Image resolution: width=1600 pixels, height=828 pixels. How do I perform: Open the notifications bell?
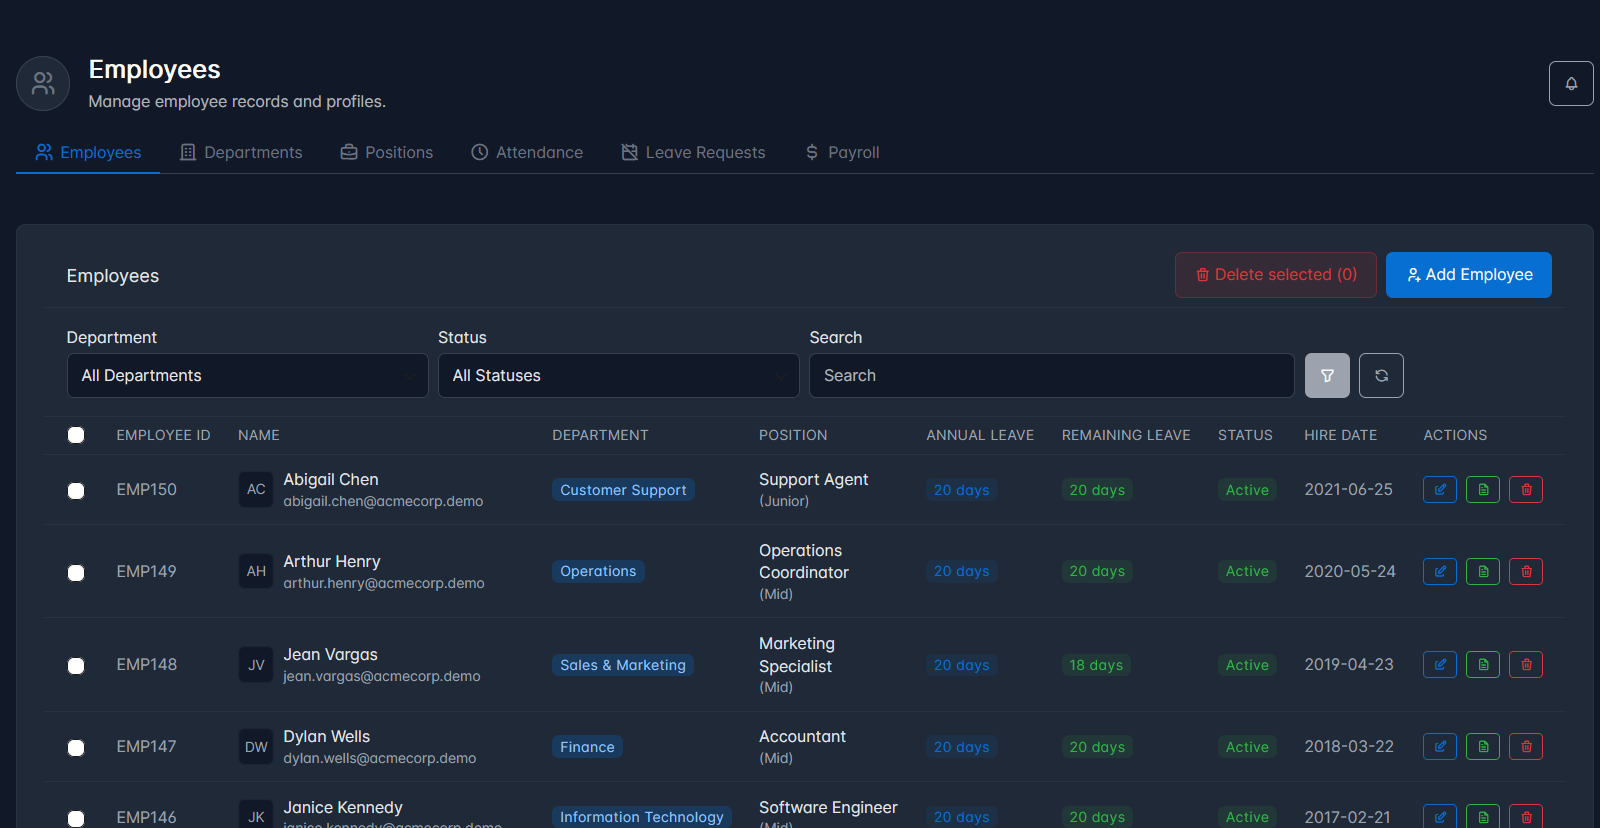(1571, 83)
